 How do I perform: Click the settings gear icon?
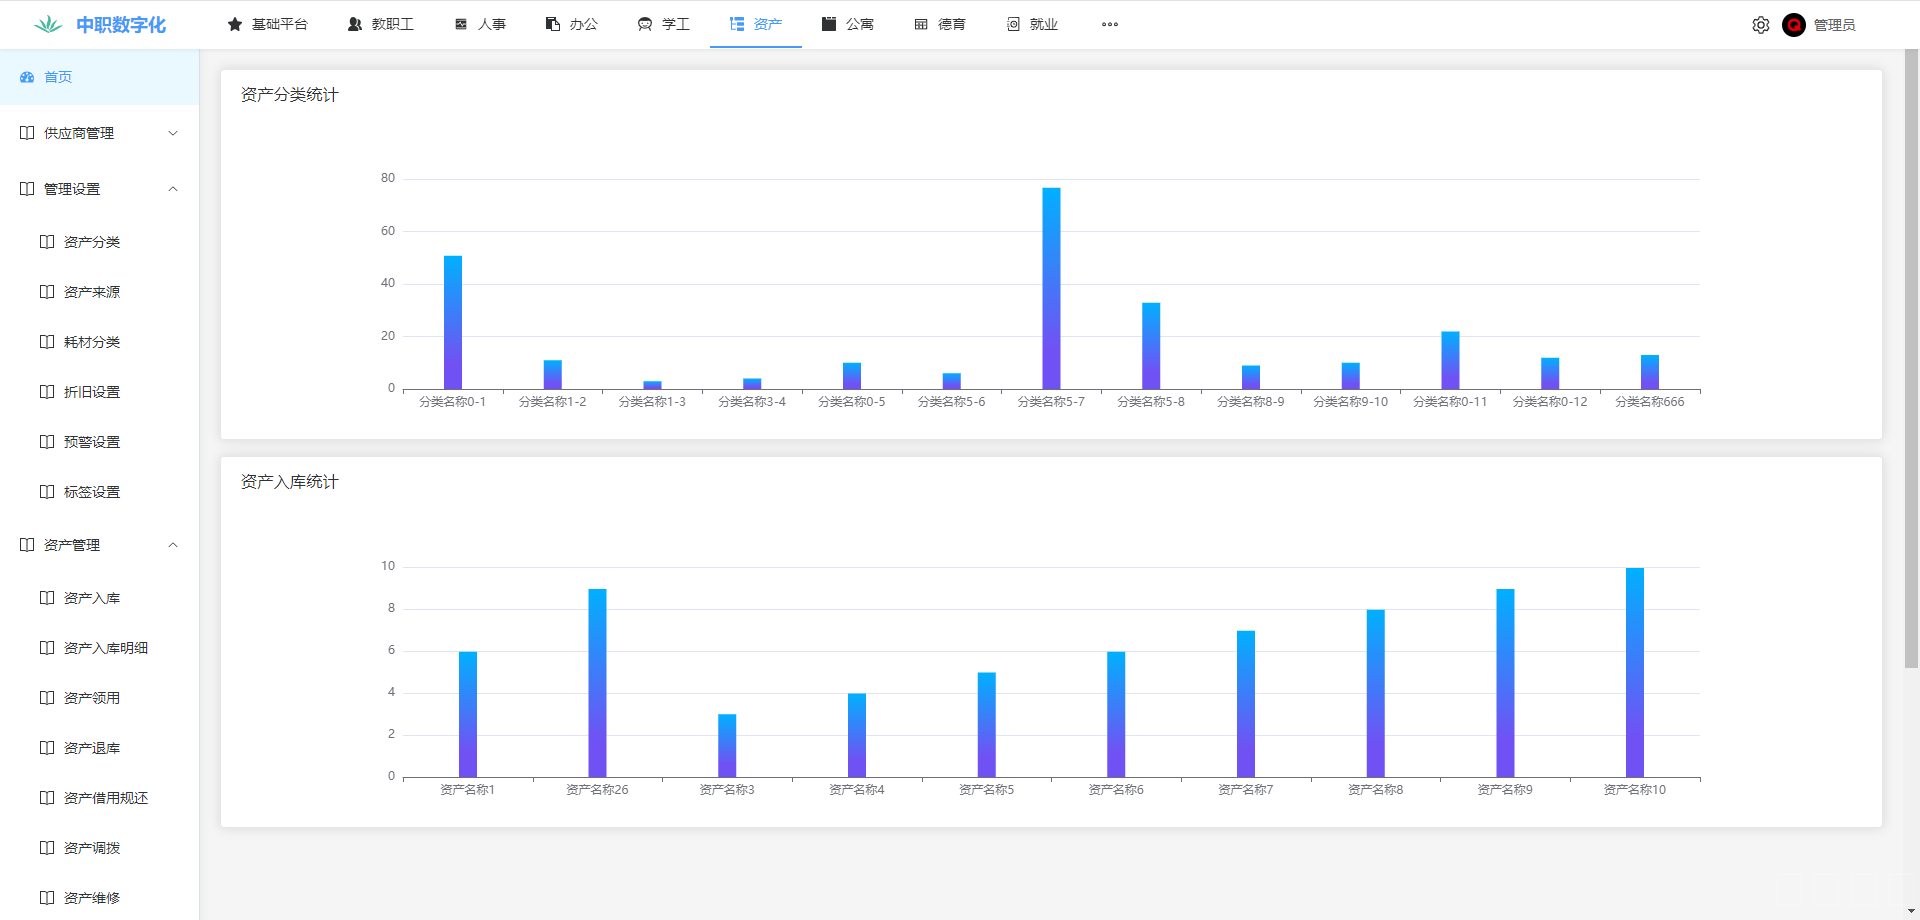[1760, 25]
